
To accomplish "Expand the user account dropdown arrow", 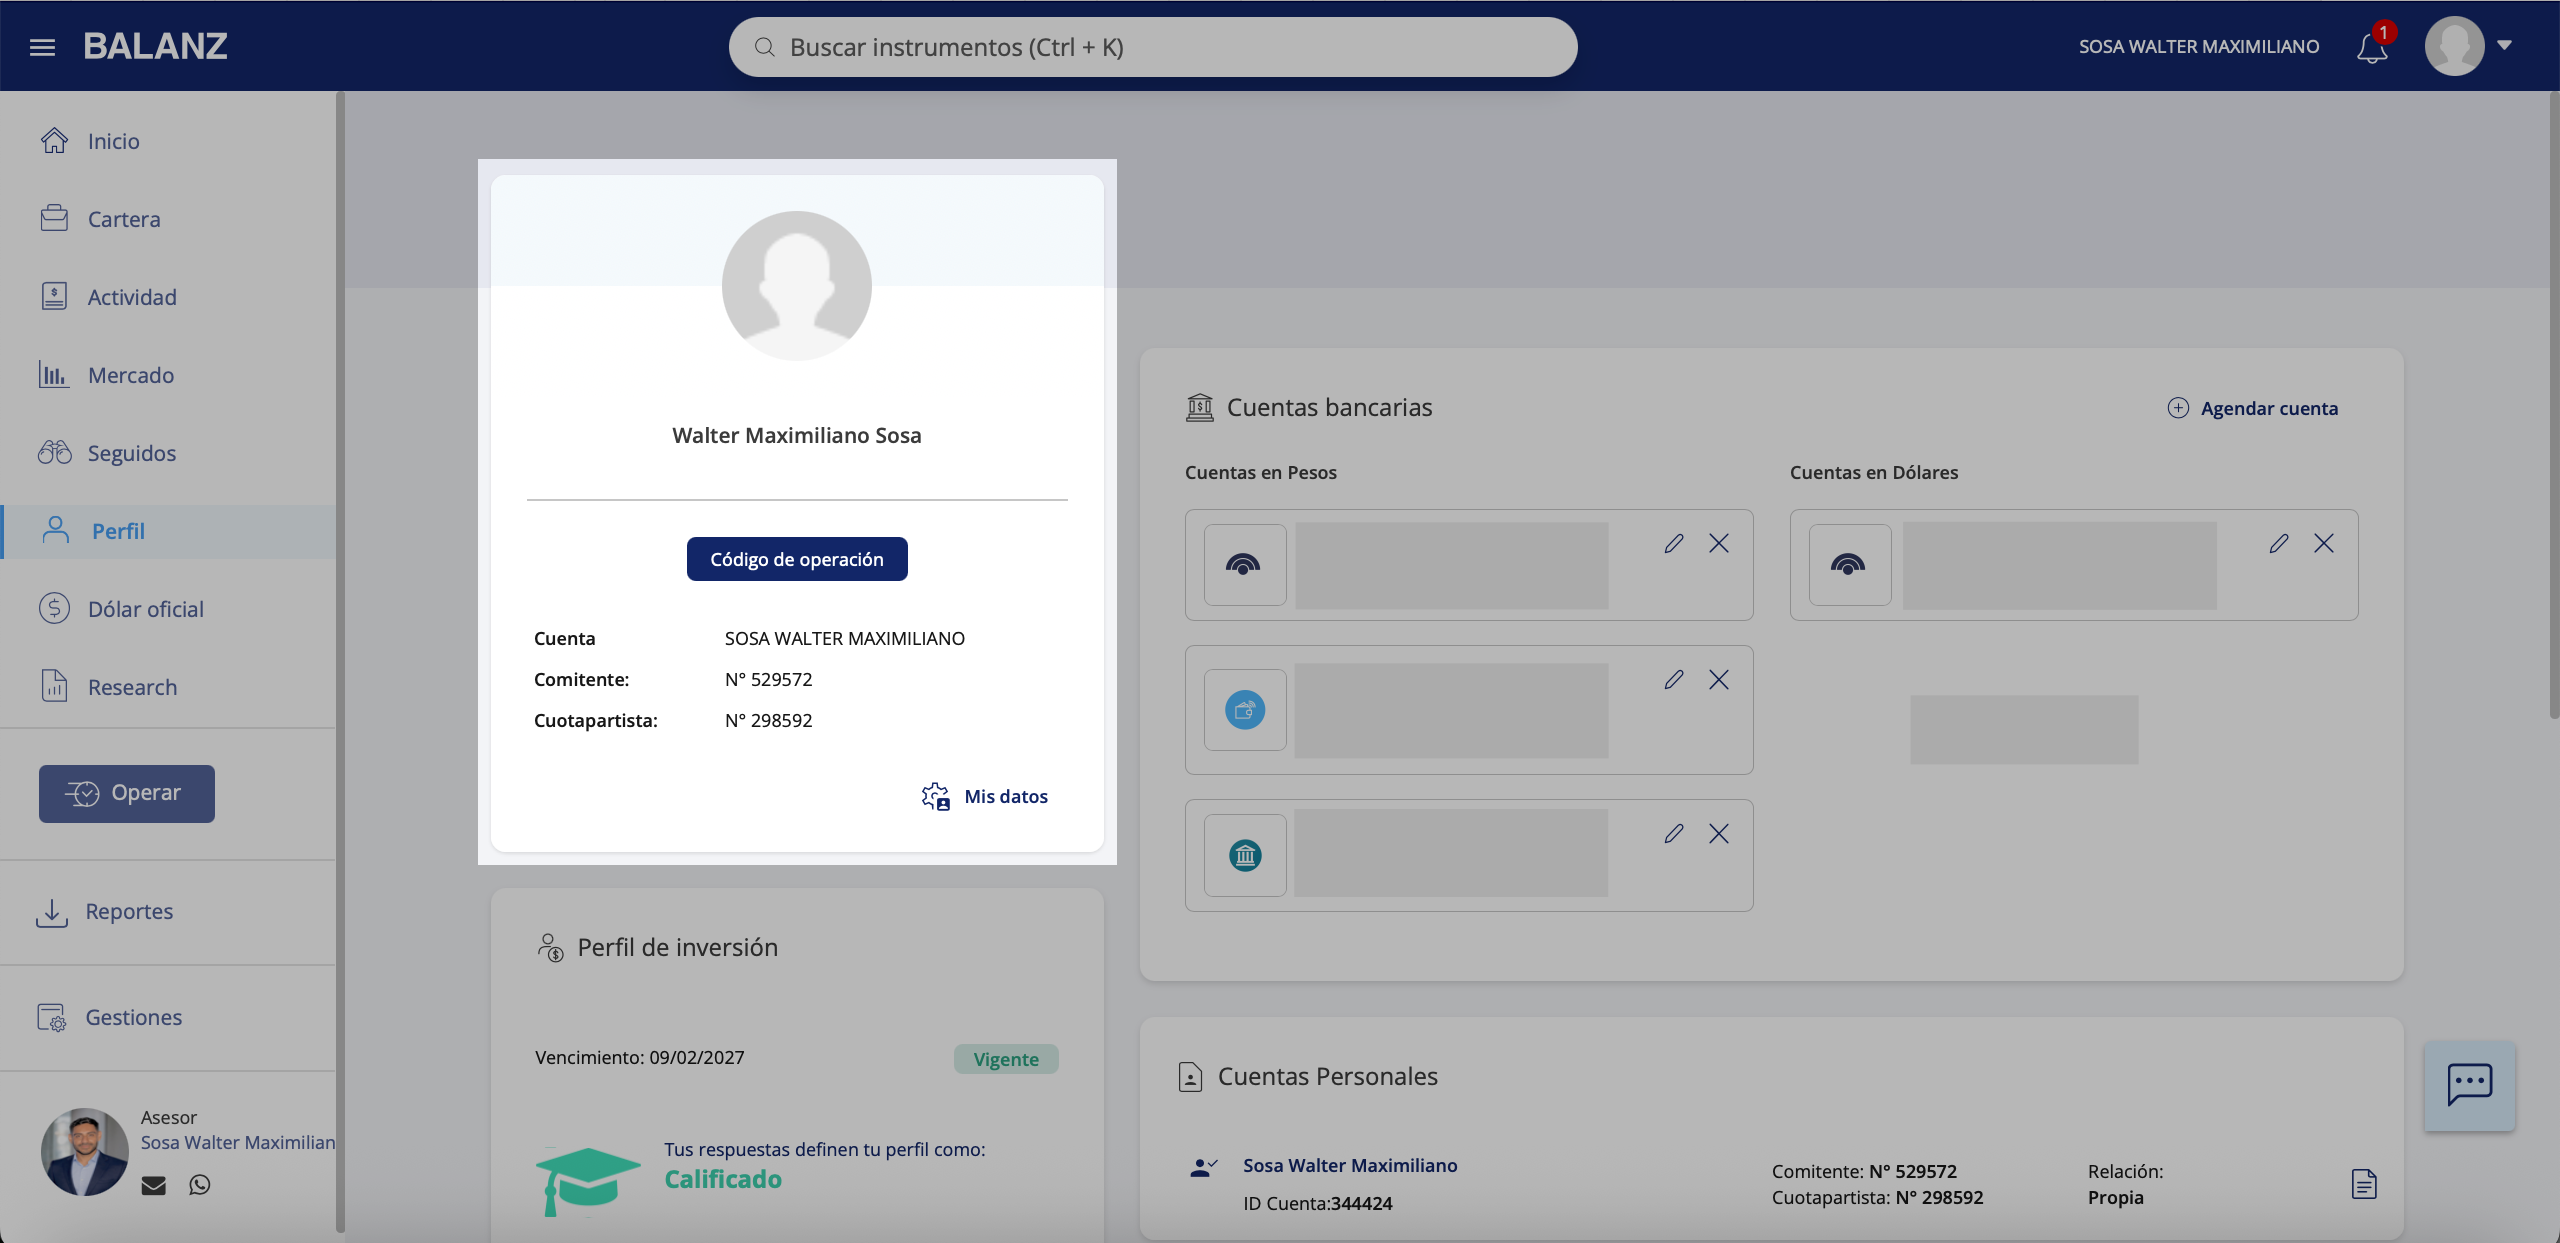I will coord(2505,44).
